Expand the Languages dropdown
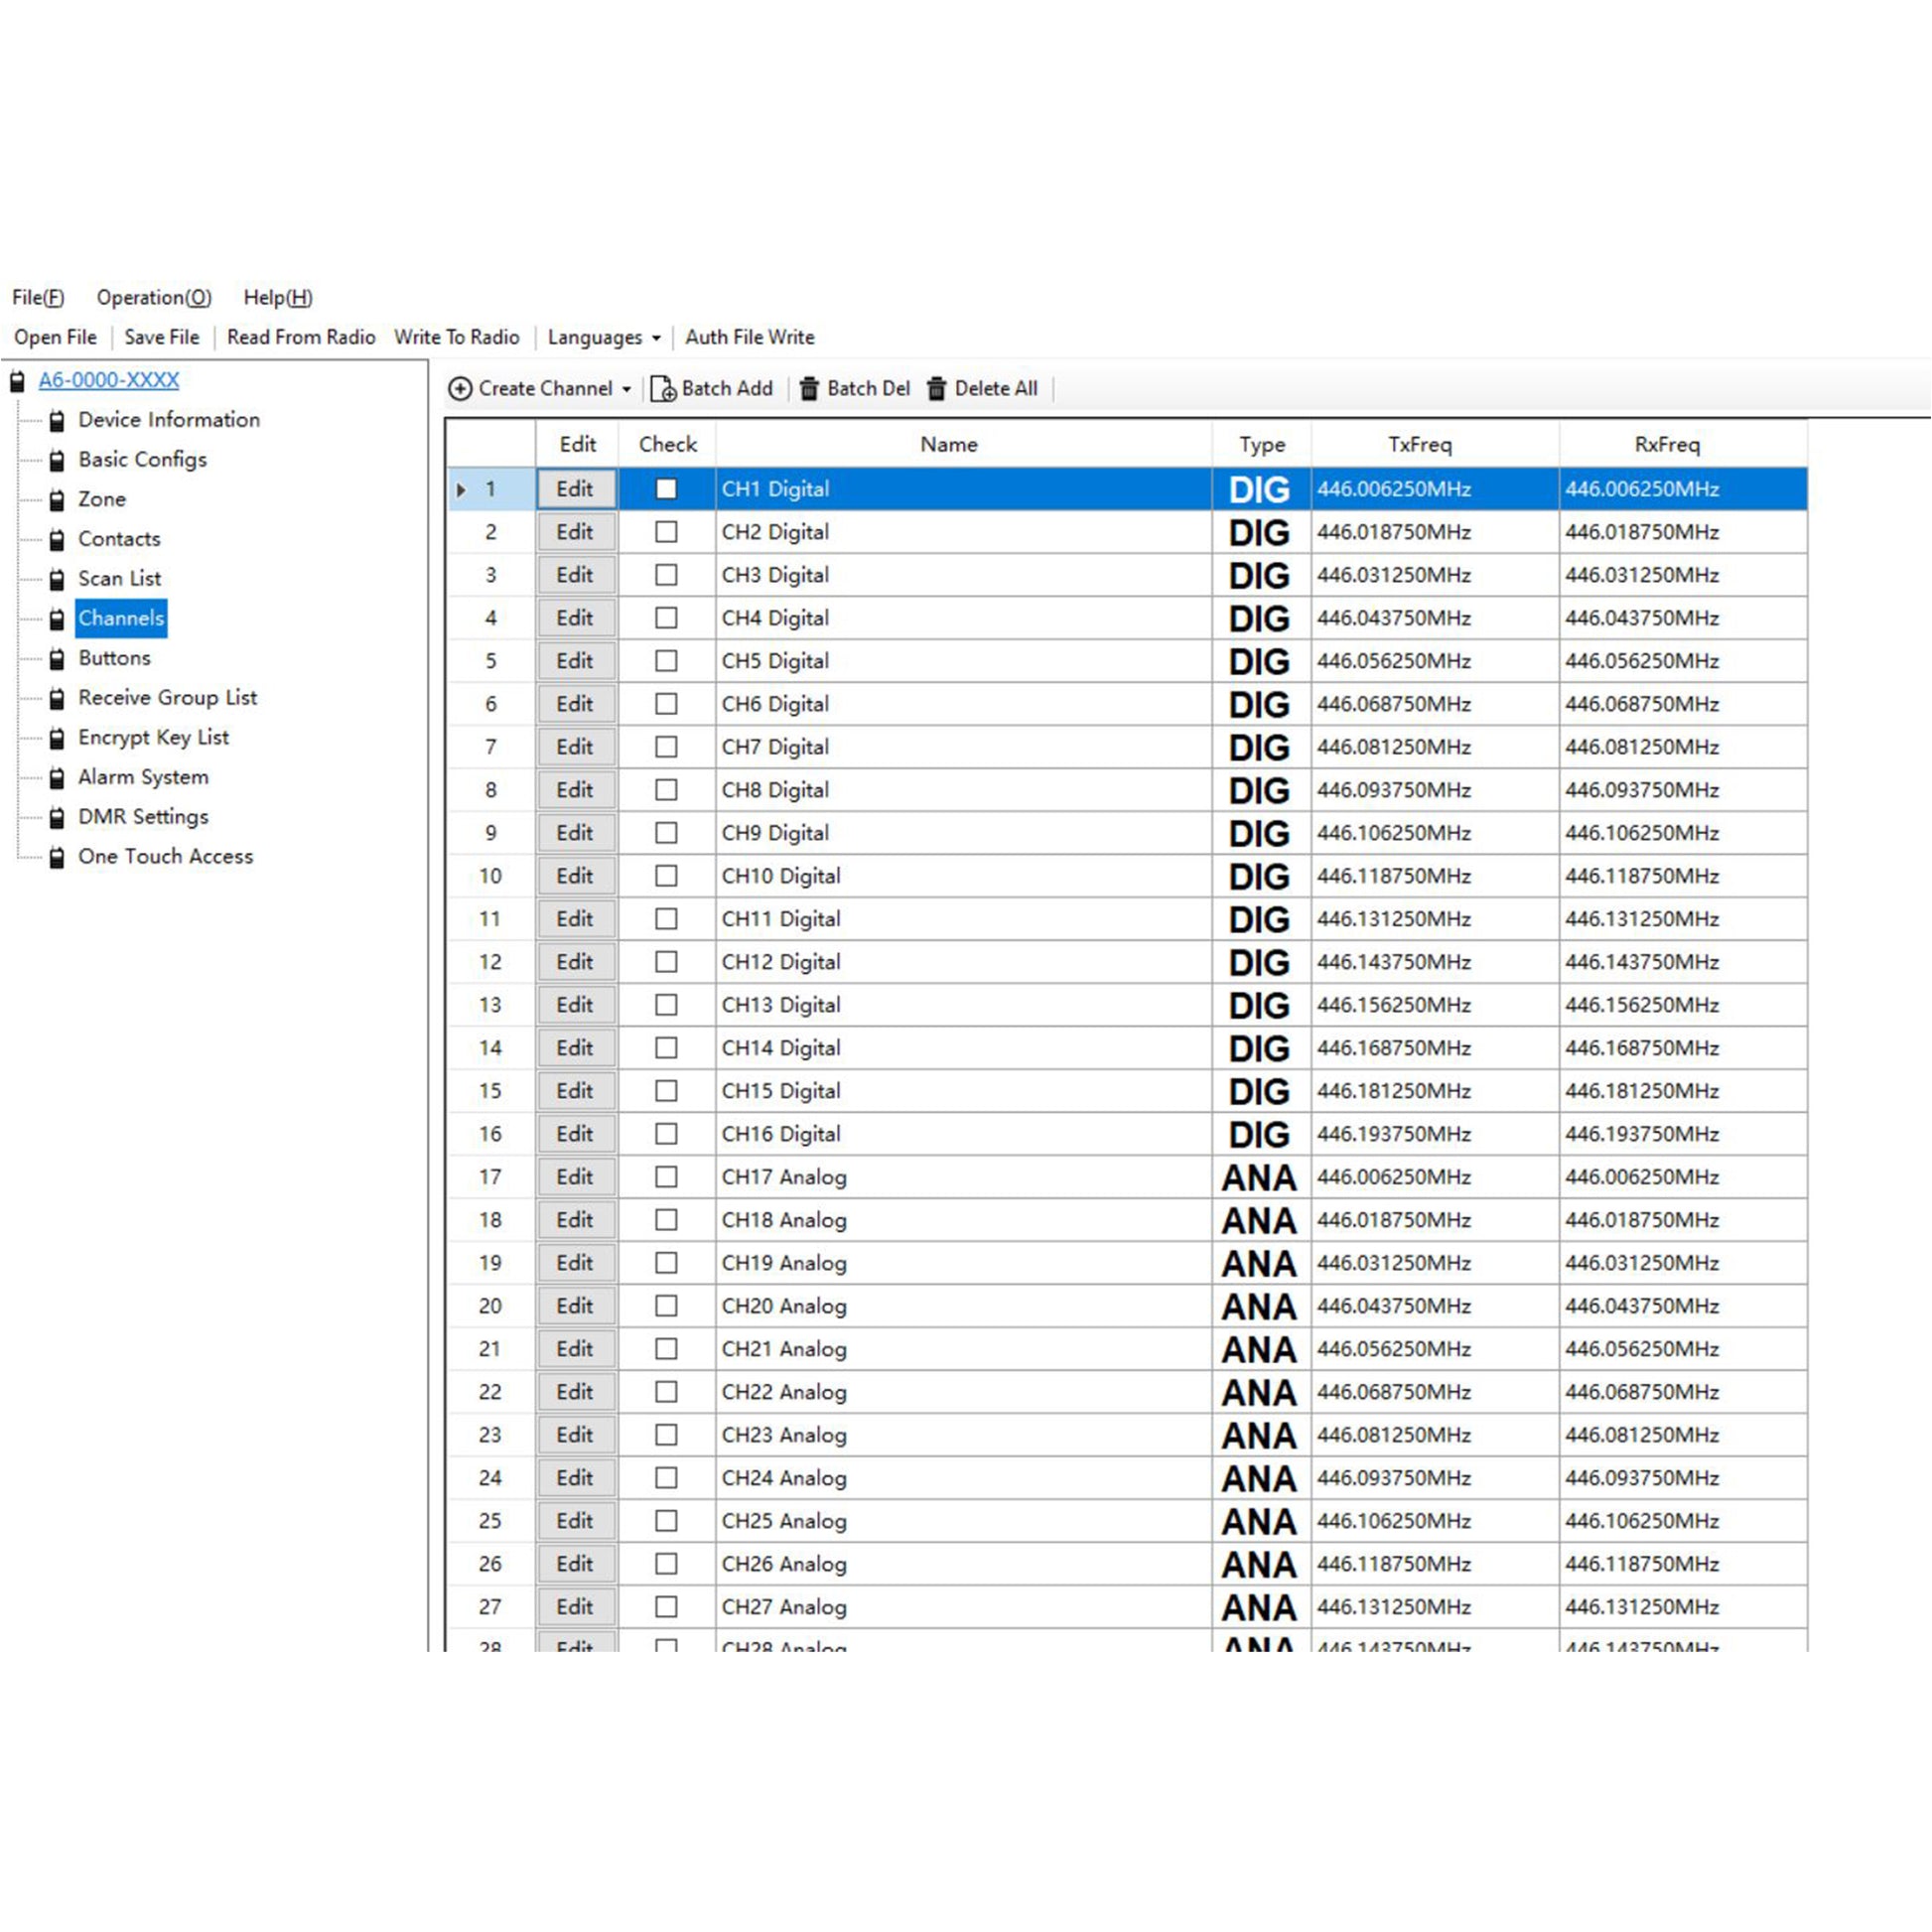1932x1932 pixels. click(x=656, y=338)
